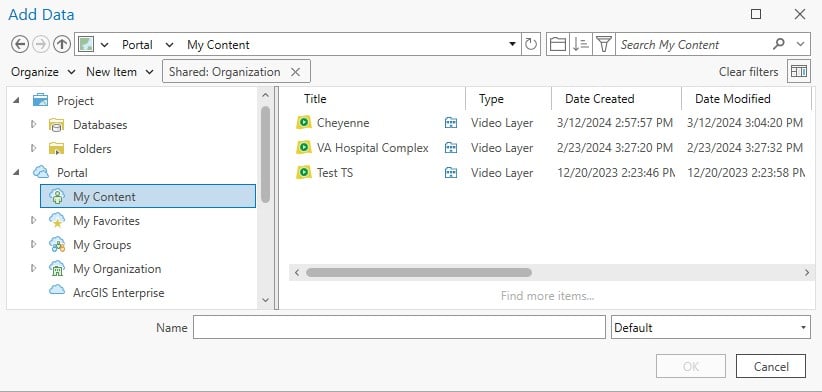The height and width of the screenshot is (392, 822).
Task: Navigate up one level with up arrow
Action: point(62,45)
